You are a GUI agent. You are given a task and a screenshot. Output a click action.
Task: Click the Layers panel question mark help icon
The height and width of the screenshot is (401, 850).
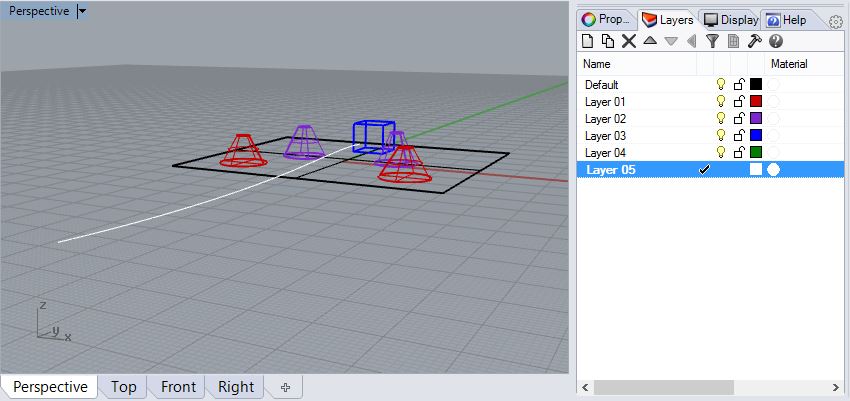click(x=776, y=41)
